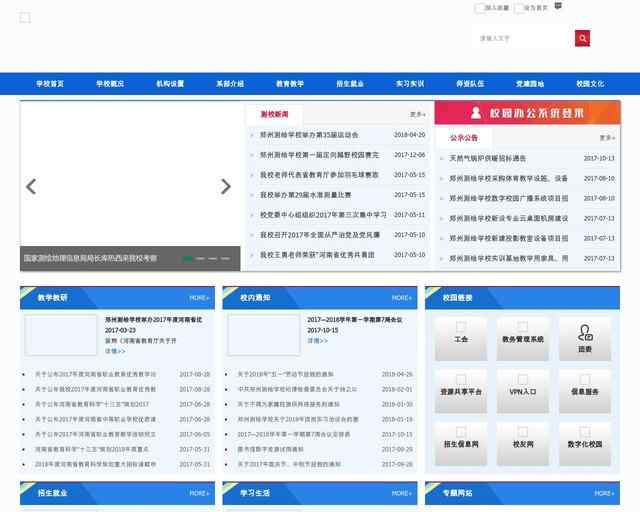Screen dimensions: 640x512
Task: Open the 学校概况 nav item
Action: click(110, 84)
